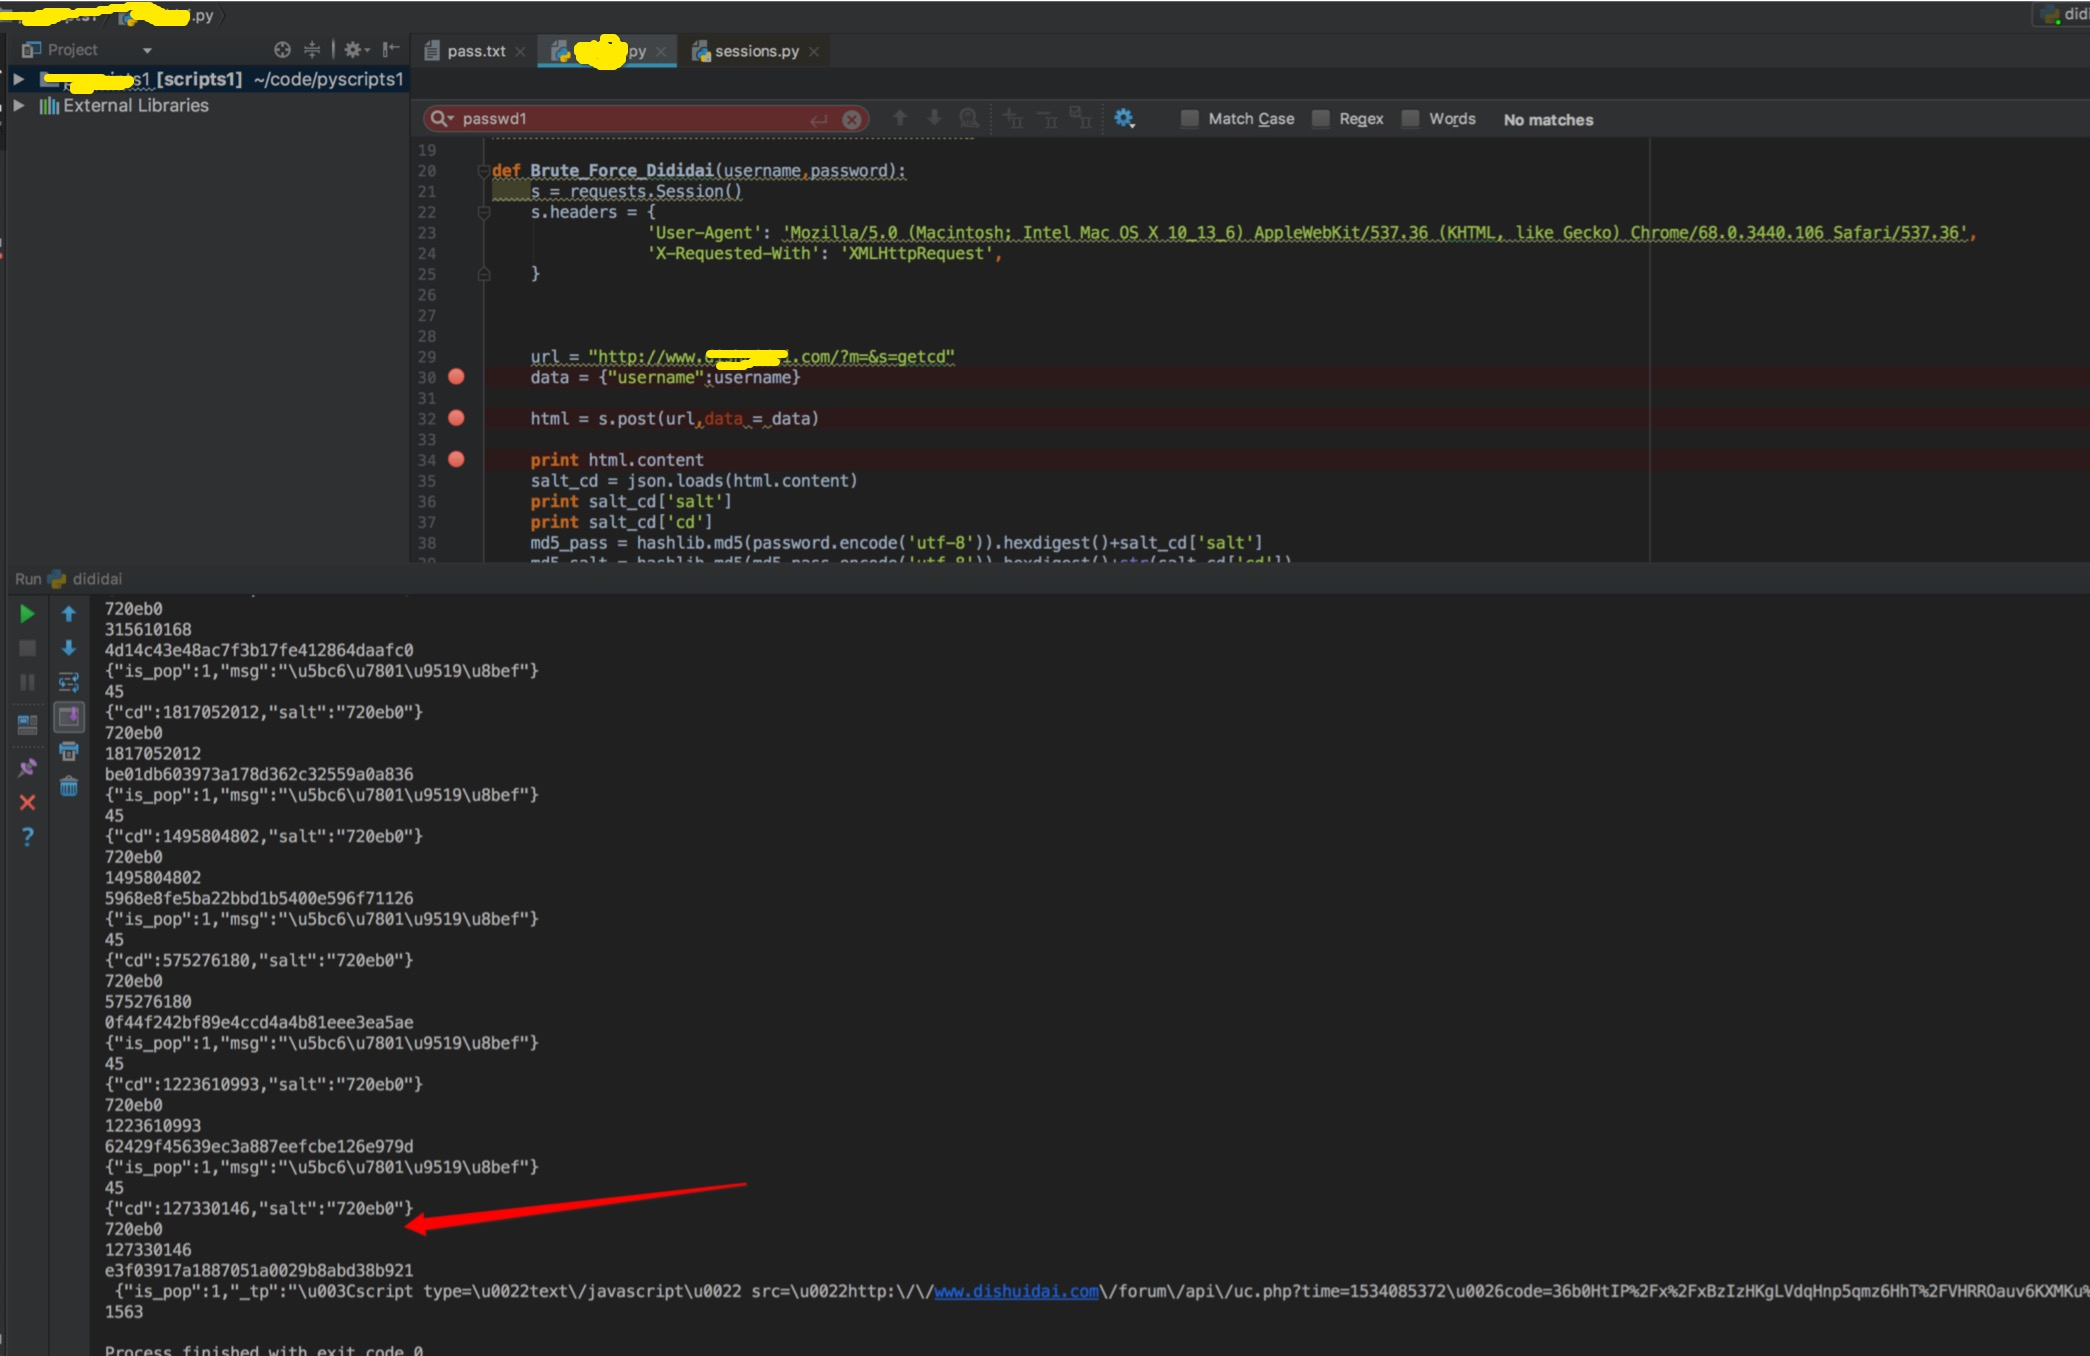The height and width of the screenshot is (1356, 2090).
Task: Click the new line arrow in search field
Action: (x=819, y=120)
